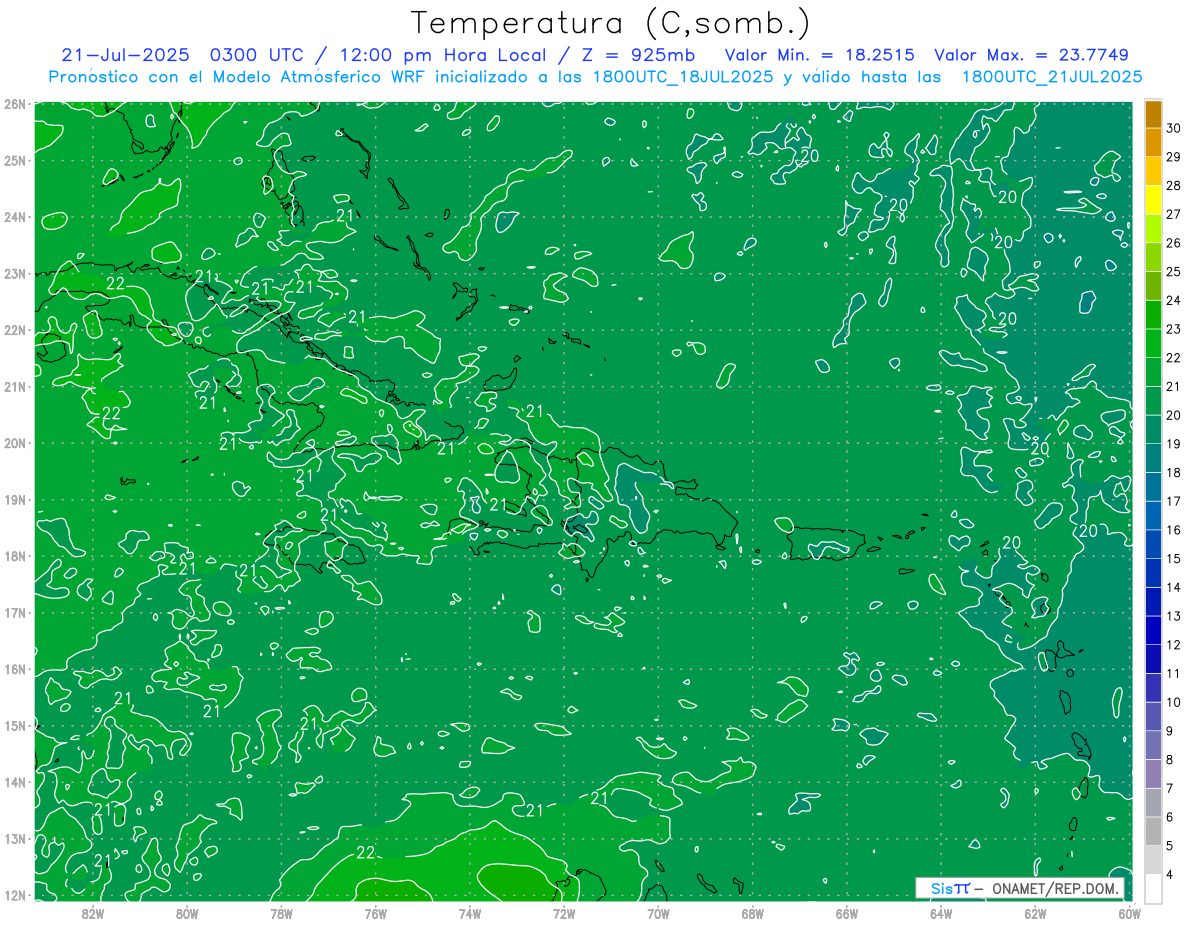The width and height of the screenshot is (1200, 927).
Task: Click the legend band between 20 and 21
Action: (x=1153, y=401)
